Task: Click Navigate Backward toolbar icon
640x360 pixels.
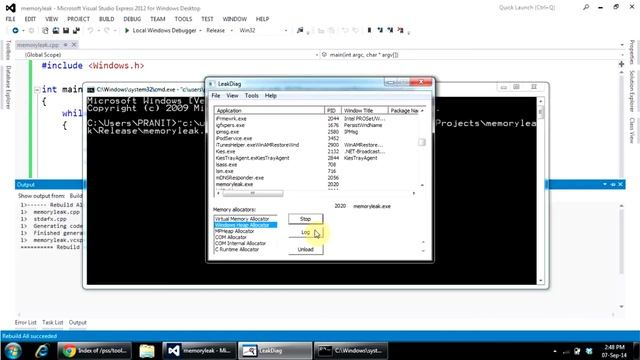Action: point(15,30)
